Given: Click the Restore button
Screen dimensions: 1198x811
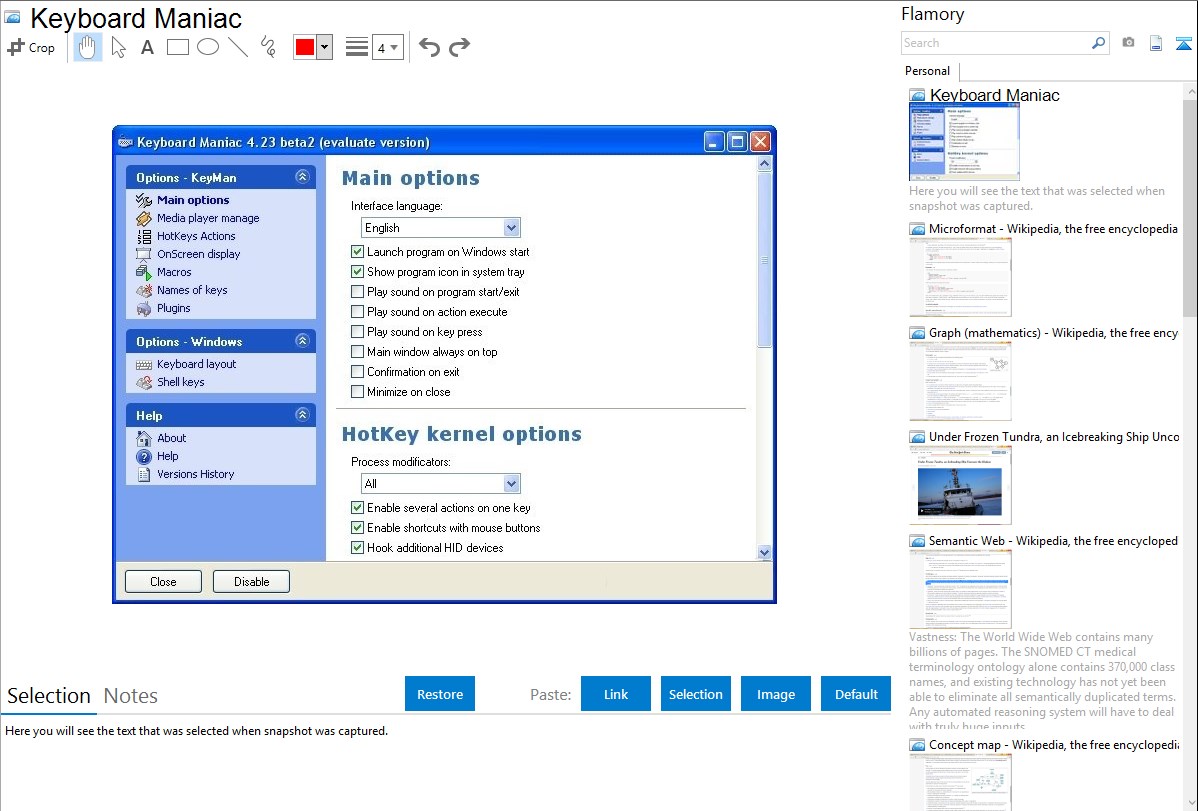Looking at the screenshot, I should pos(440,694).
